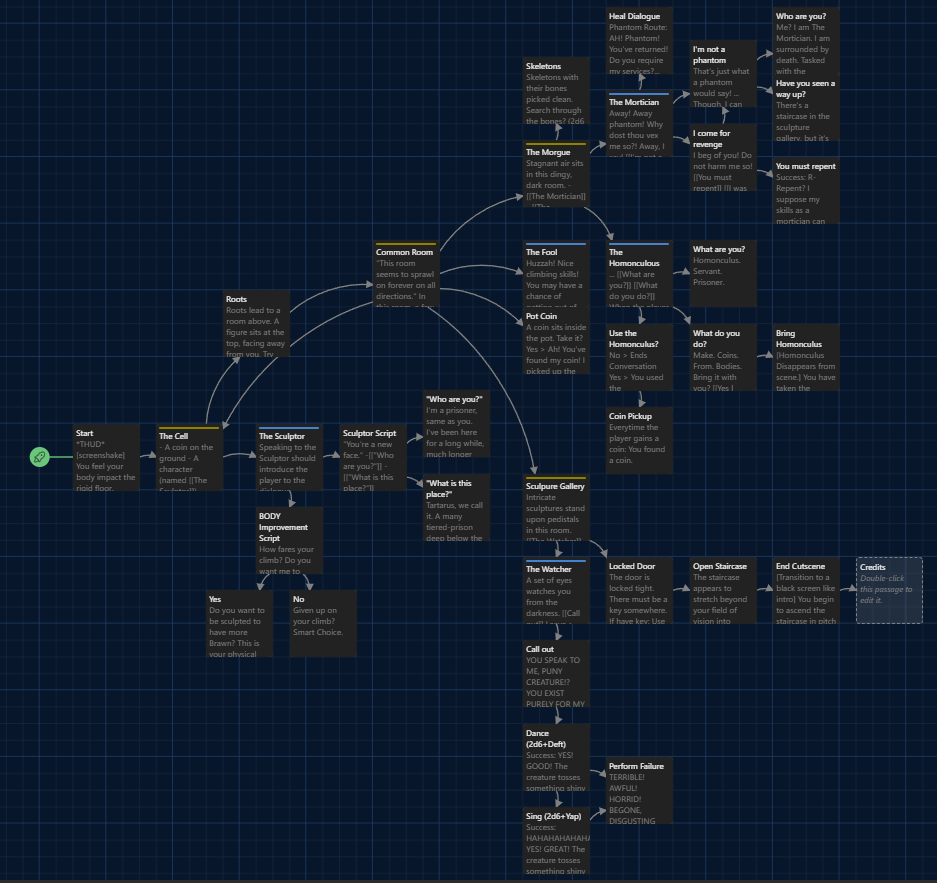Select The Cell passage
This screenshot has height=883, width=937.
point(189,458)
